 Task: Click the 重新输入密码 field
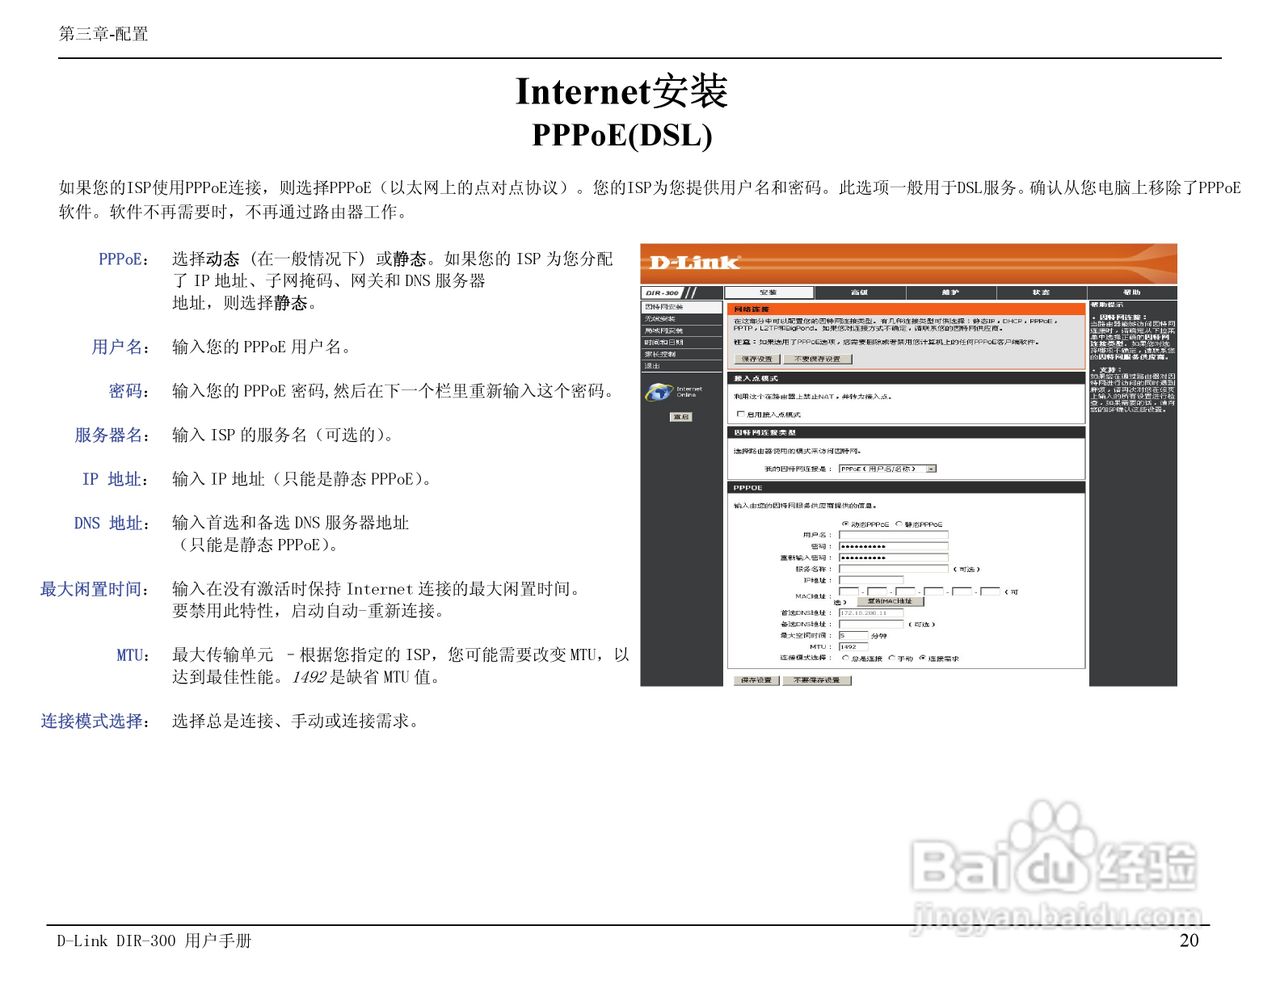tap(893, 558)
